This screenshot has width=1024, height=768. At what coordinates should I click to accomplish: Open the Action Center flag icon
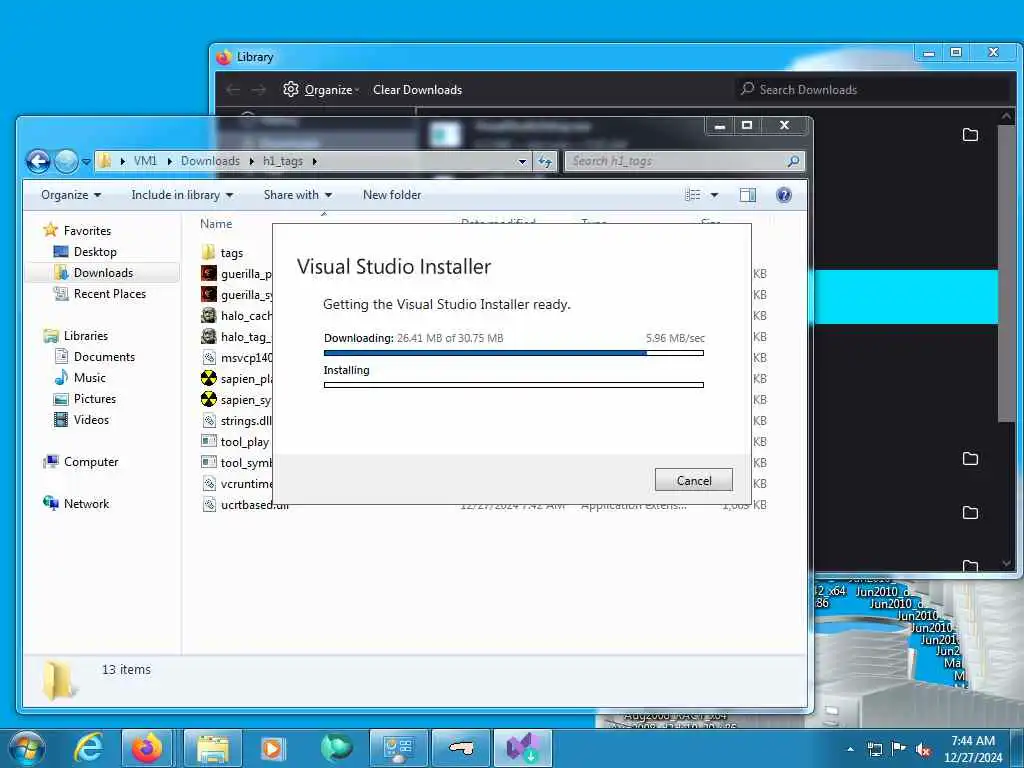899,749
